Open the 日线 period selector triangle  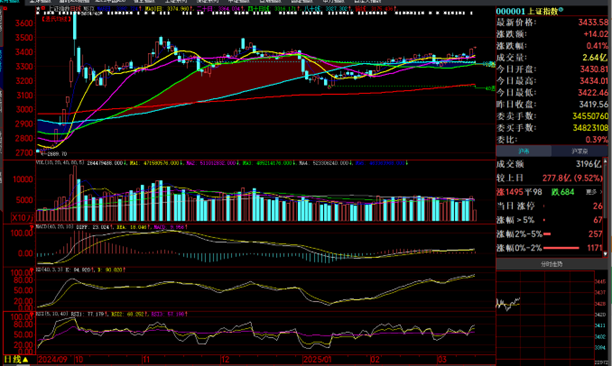click(x=25, y=360)
